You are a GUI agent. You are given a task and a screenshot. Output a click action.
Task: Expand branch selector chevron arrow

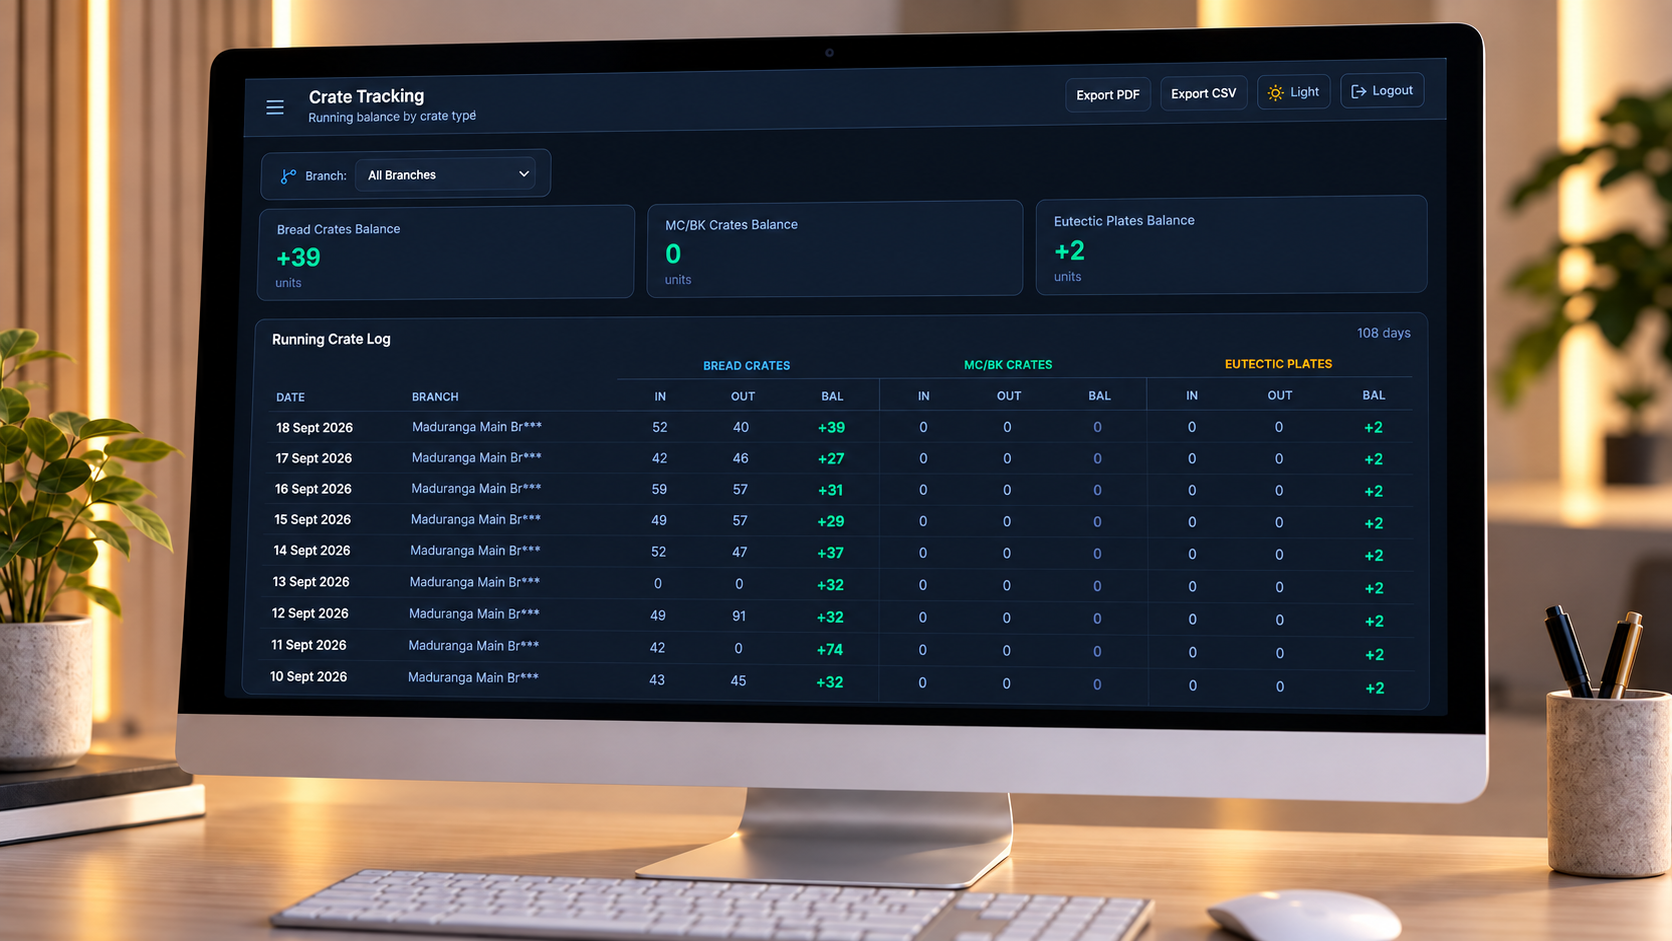click(523, 174)
